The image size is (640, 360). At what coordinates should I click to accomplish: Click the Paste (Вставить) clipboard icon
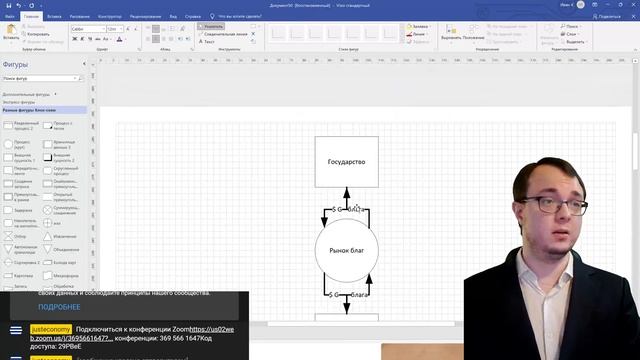[11, 32]
